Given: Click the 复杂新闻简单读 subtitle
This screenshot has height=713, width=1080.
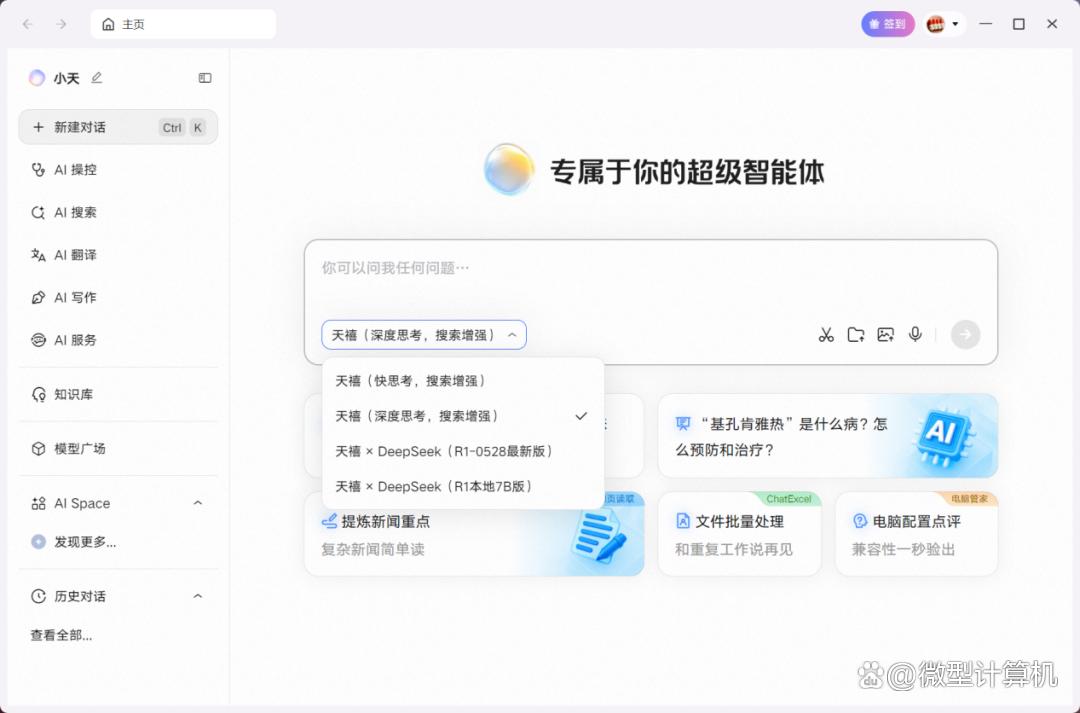Looking at the screenshot, I should (x=373, y=549).
